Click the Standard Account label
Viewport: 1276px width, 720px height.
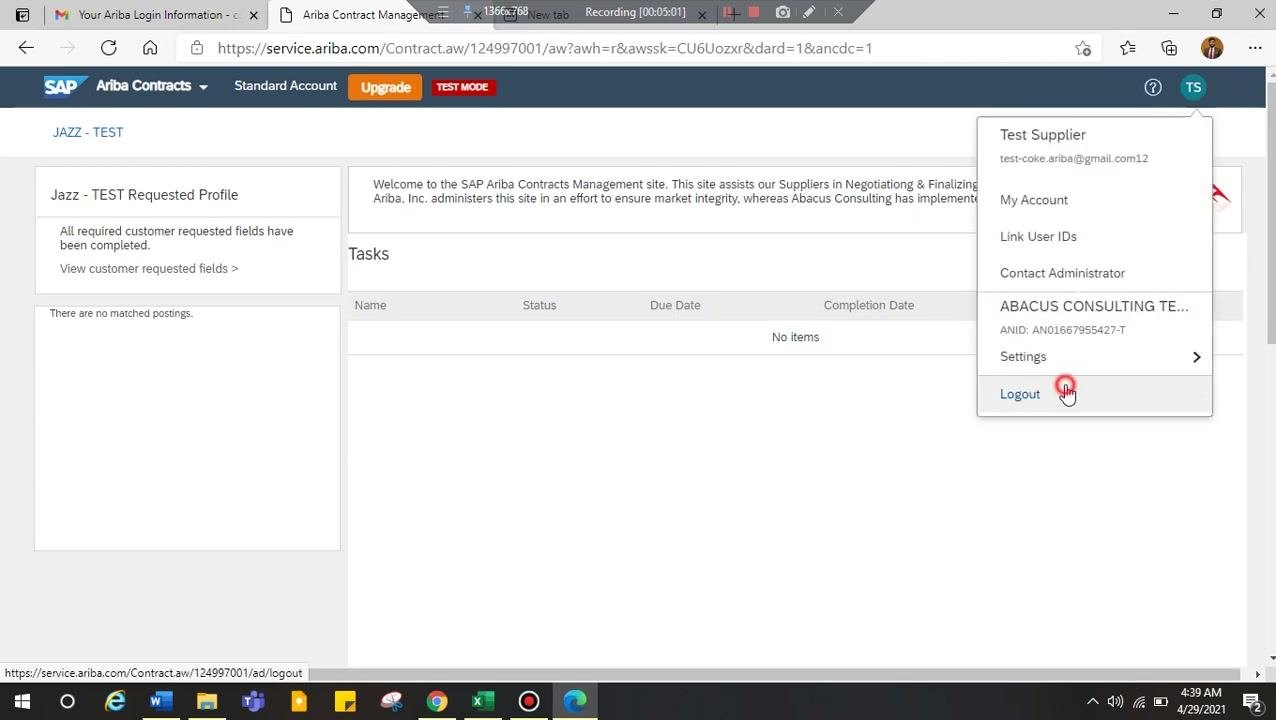click(x=286, y=86)
